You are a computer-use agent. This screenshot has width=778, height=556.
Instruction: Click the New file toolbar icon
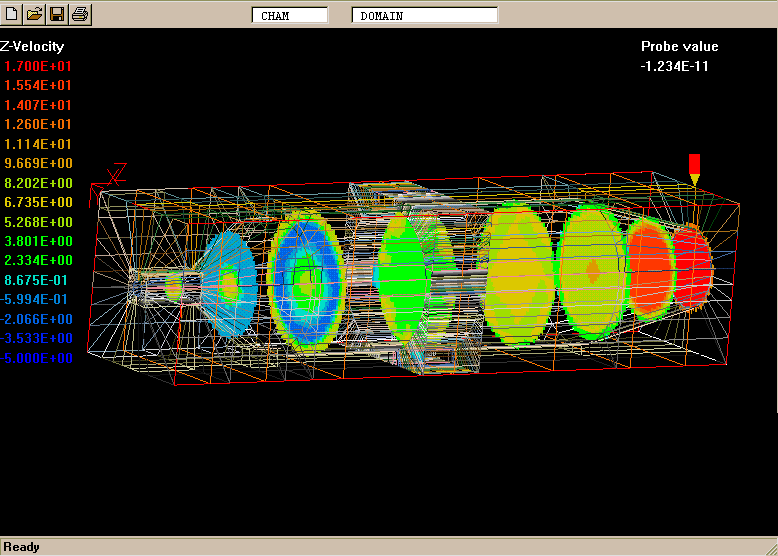[x=12, y=14]
